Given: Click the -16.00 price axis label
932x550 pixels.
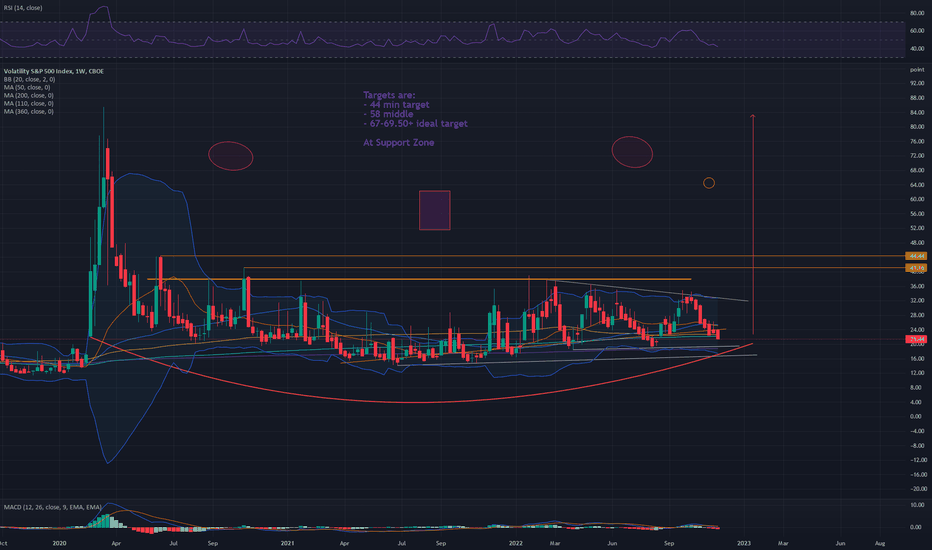Looking at the screenshot, I should pyautogui.click(x=917, y=475).
